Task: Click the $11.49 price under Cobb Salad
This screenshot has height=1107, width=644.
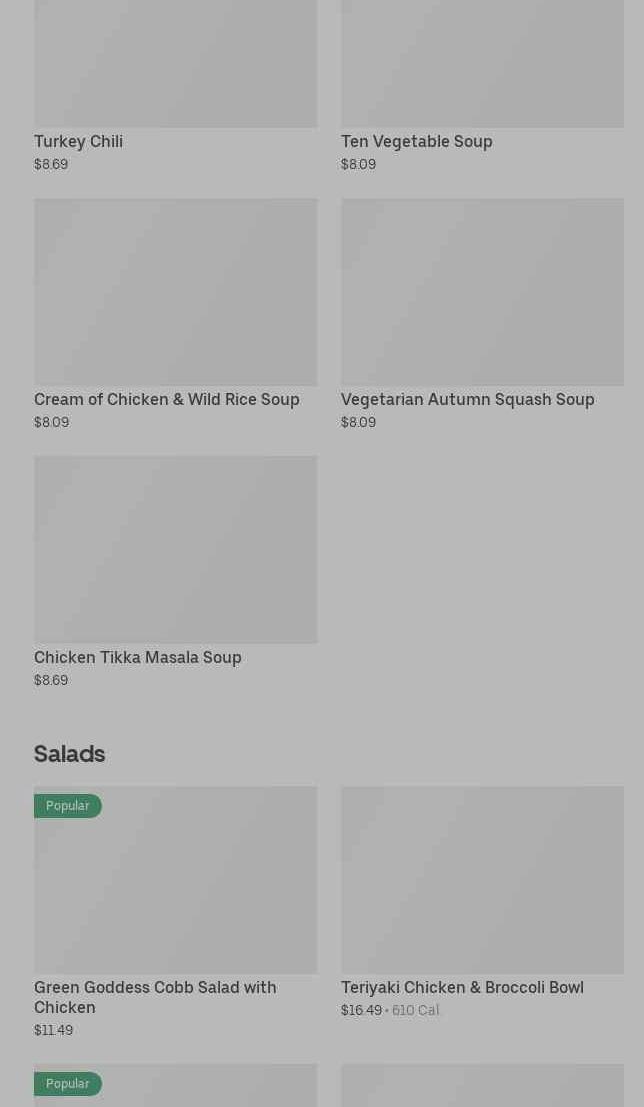Action: click(53, 1030)
